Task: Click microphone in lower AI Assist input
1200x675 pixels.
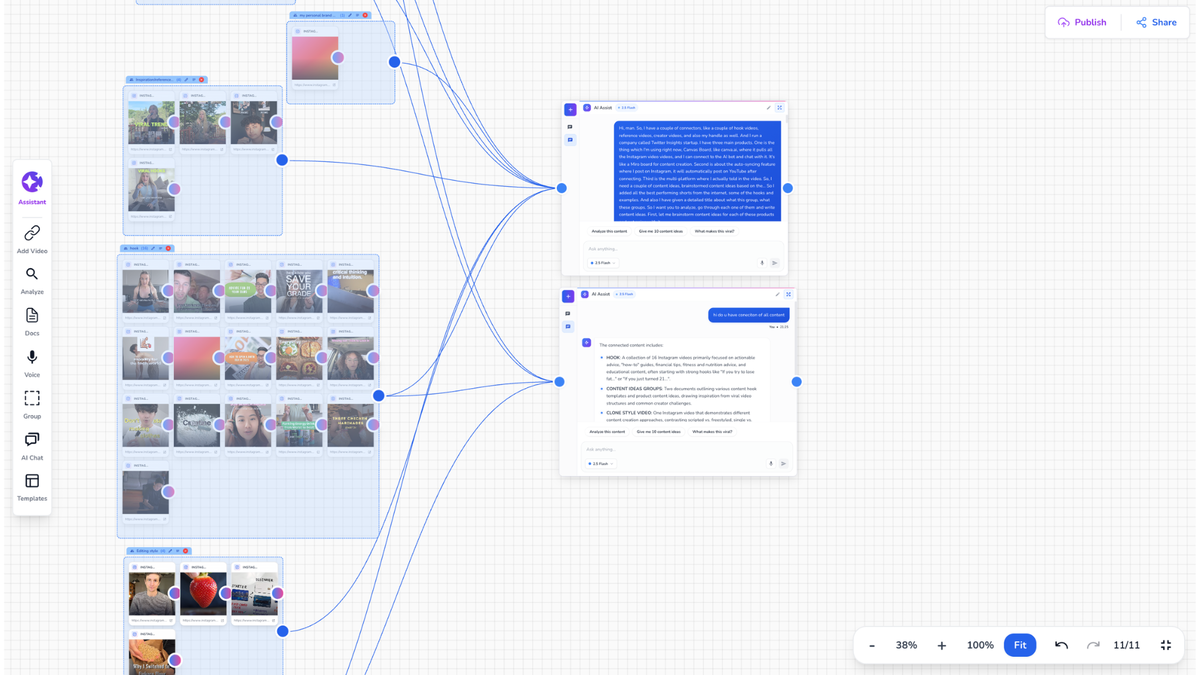Action: 771,464
